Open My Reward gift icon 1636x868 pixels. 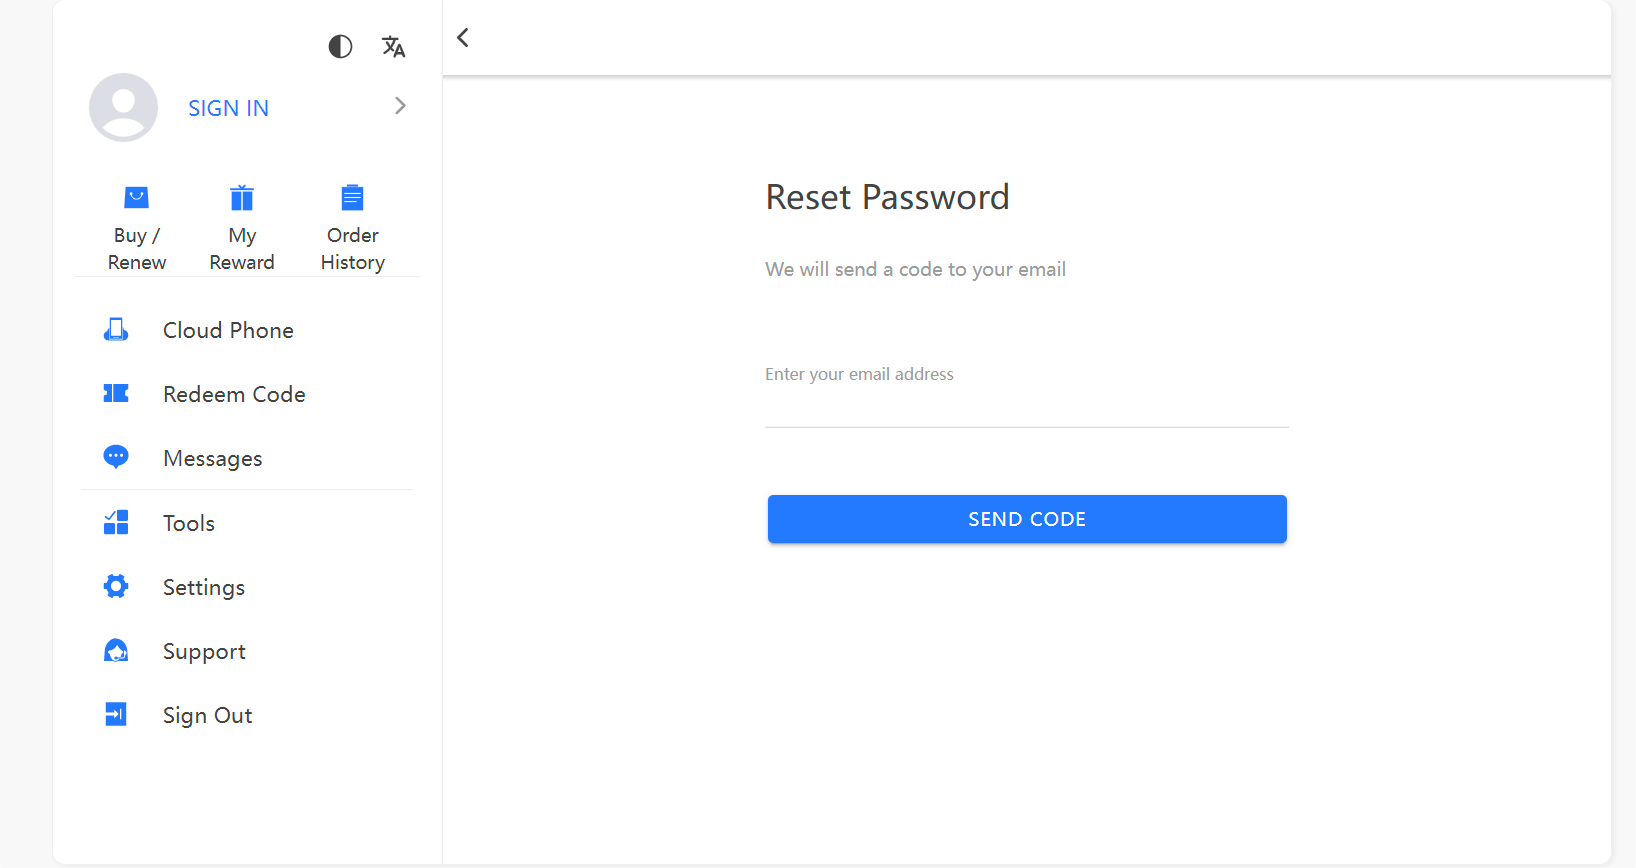coord(242,197)
